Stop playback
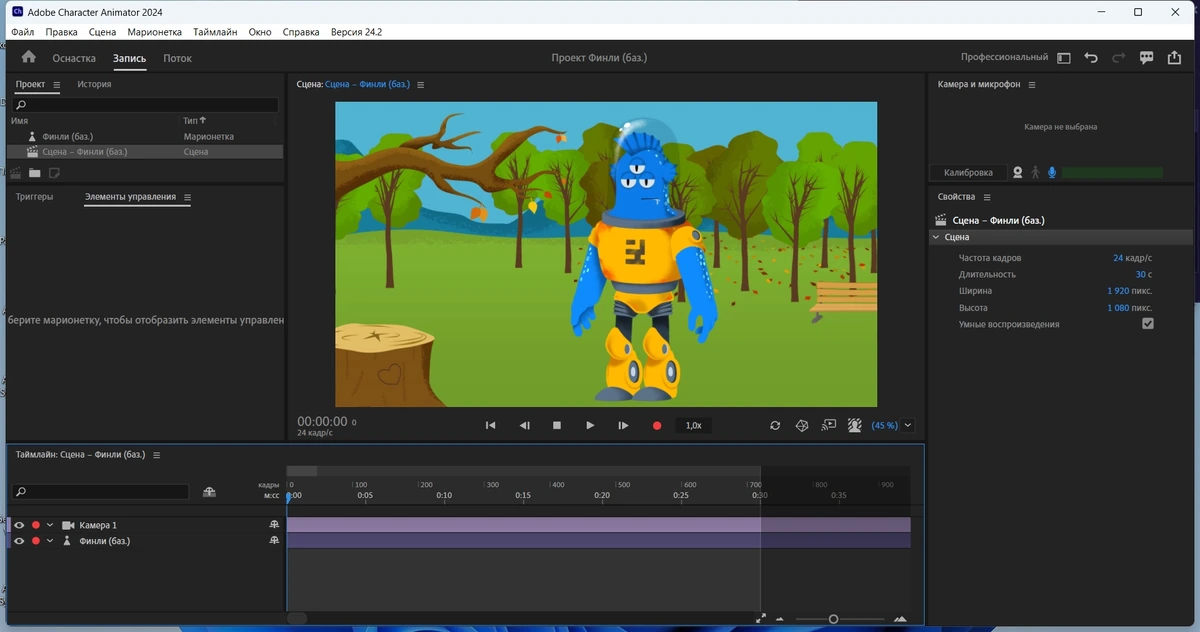The image size is (1200, 632). pyautogui.click(x=557, y=425)
